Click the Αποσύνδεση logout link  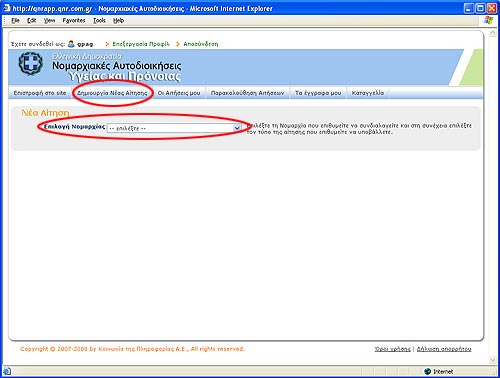(201, 44)
